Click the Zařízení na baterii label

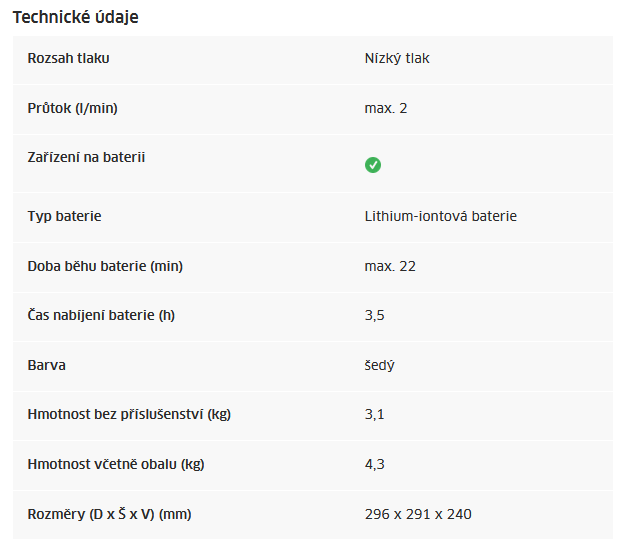tap(86, 157)
